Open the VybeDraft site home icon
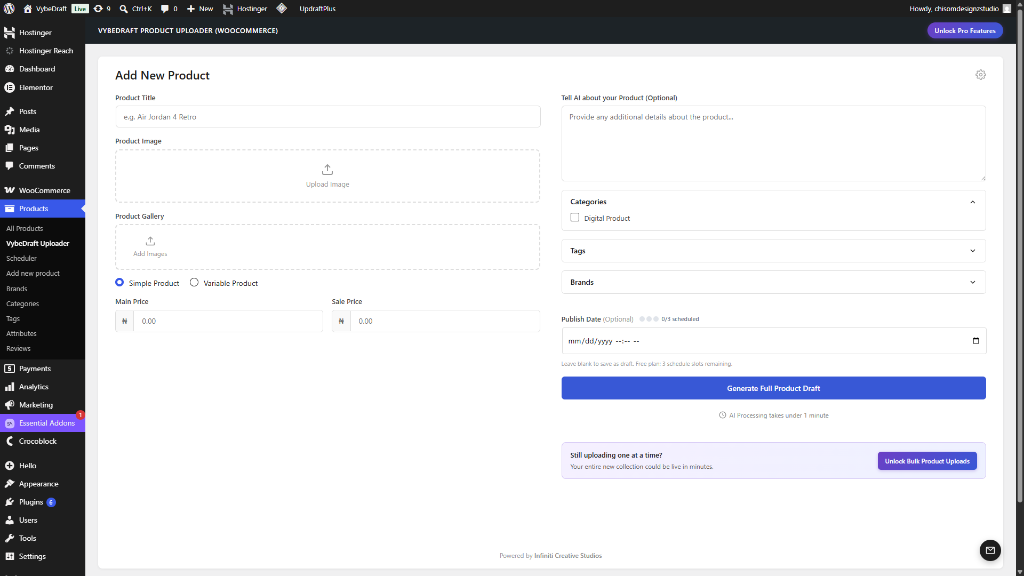Viewport: 1024px width, 576px height. (27, 8)
